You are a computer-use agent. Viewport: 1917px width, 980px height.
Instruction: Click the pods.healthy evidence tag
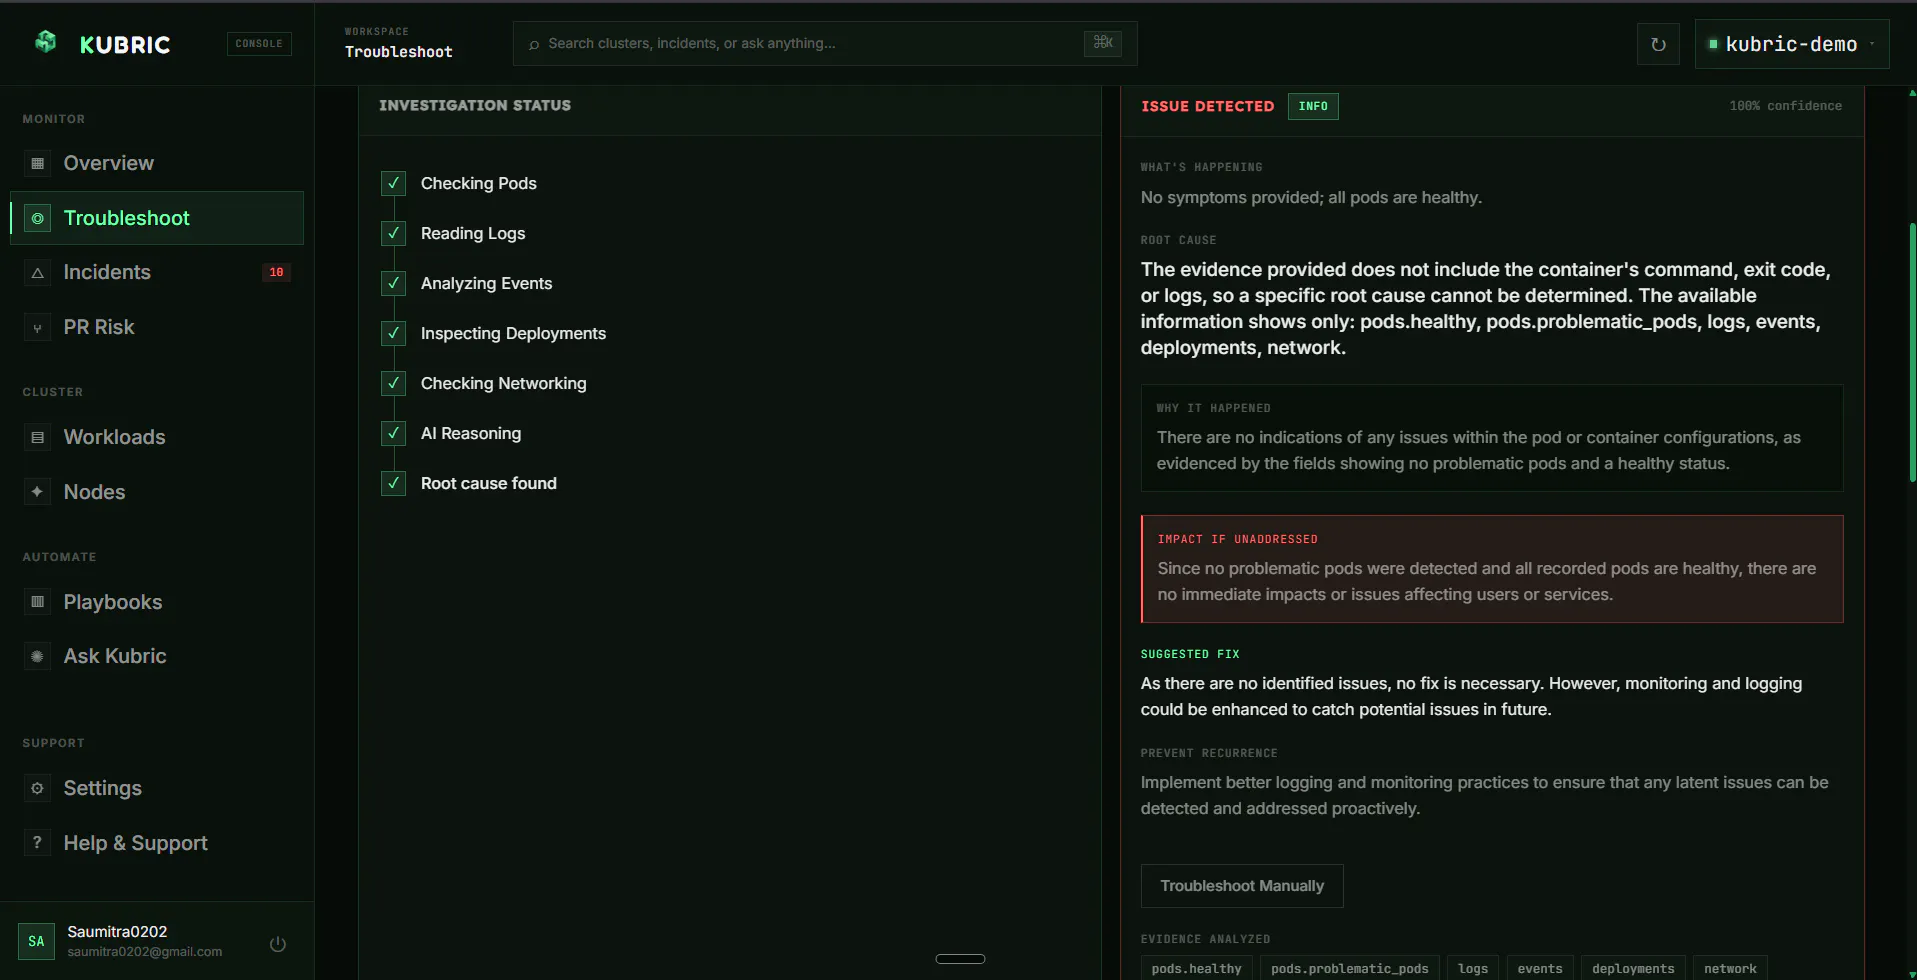click(x=1196, y=969)
